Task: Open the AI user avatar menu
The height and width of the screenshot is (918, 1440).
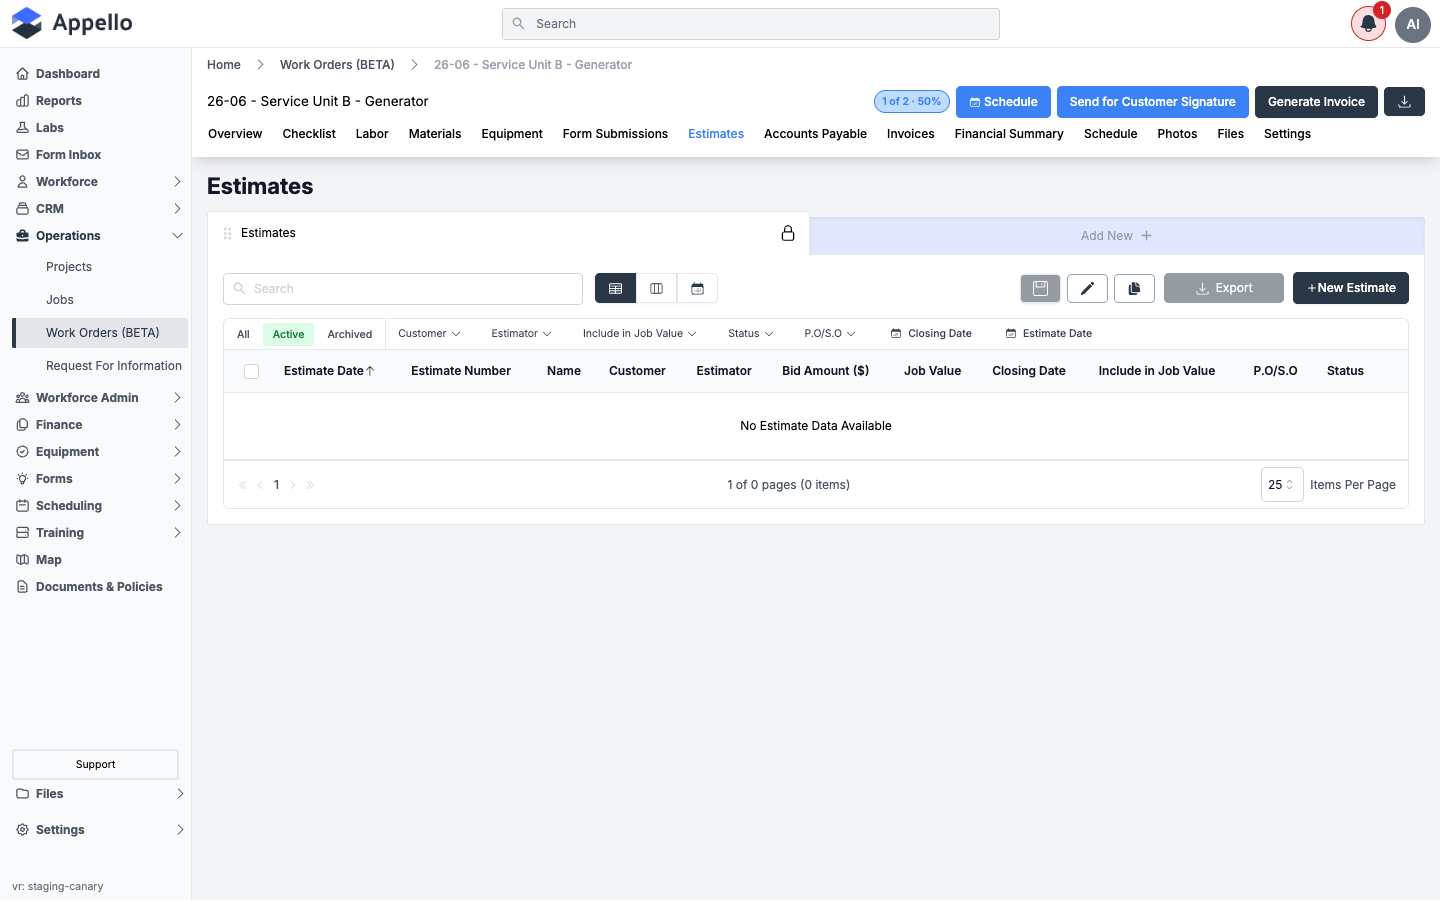Action: [x=1413, y=24]
